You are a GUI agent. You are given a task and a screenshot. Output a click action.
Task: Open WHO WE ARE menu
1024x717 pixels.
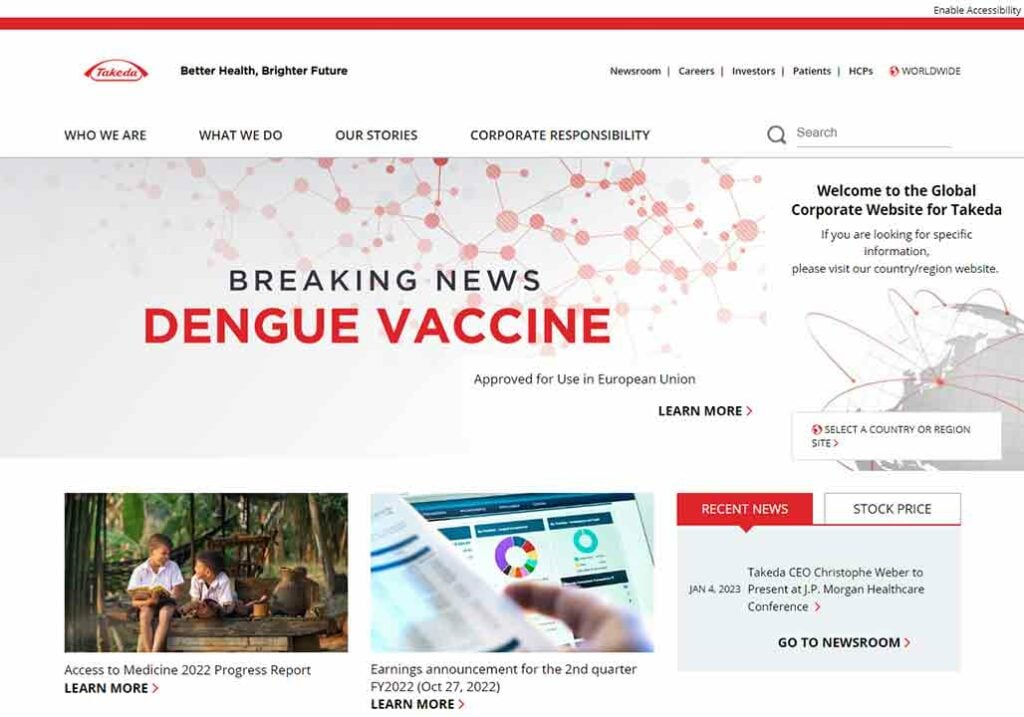tap(105, 135)
